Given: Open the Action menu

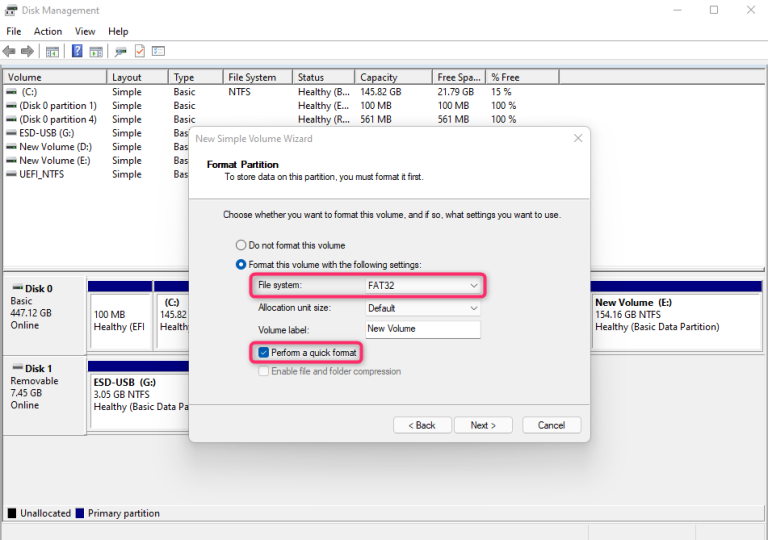Looking at the screenshot, I should point(48,31).
